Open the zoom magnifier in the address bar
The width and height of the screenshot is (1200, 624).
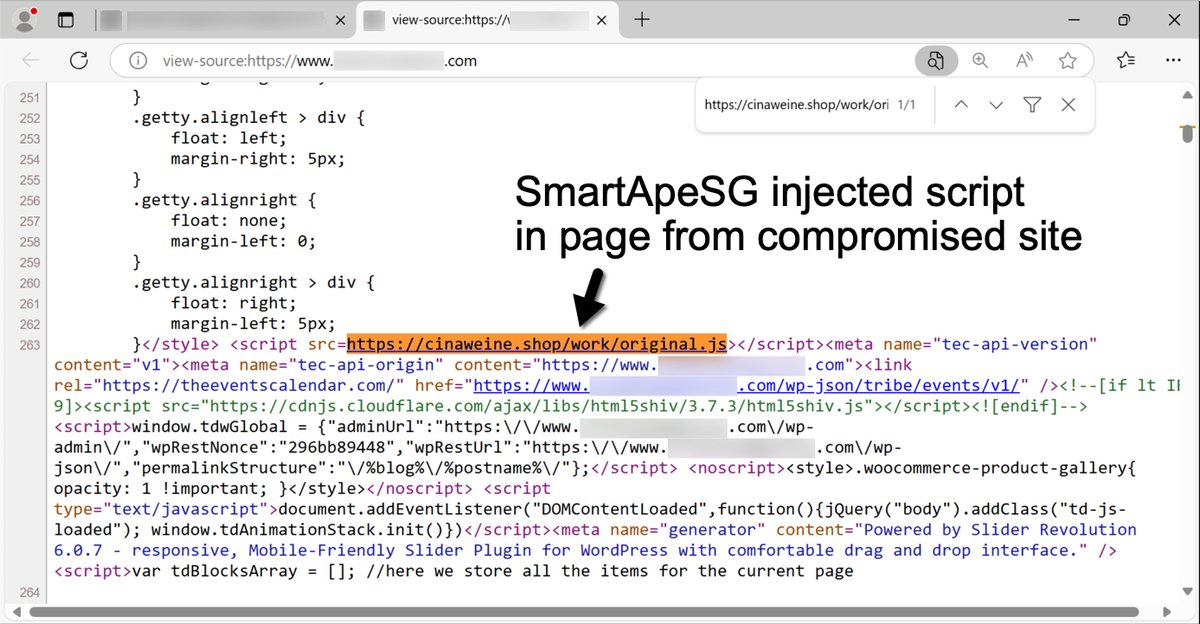pos(980,60)
